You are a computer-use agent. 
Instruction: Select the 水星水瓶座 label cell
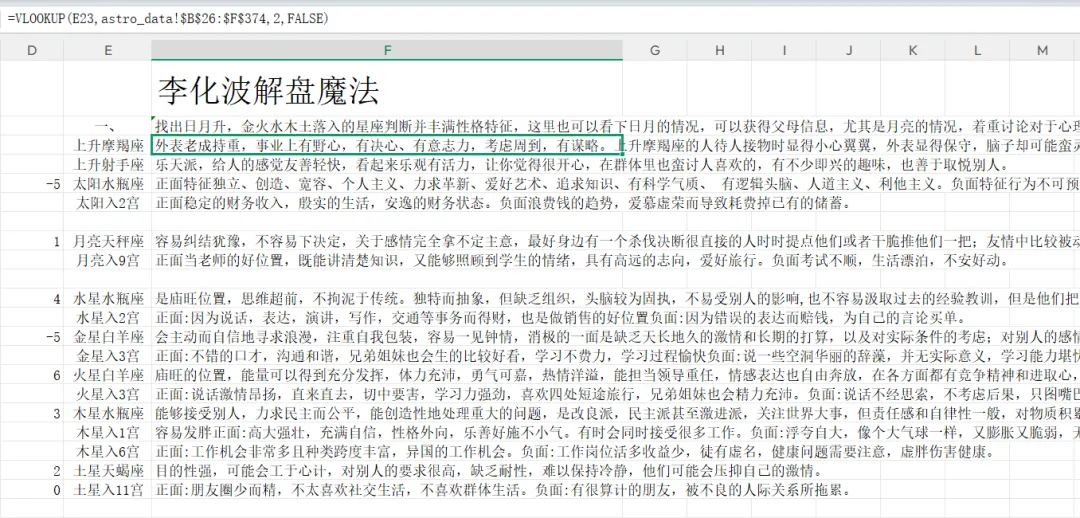pyautogui.click(x=108, y=299)
